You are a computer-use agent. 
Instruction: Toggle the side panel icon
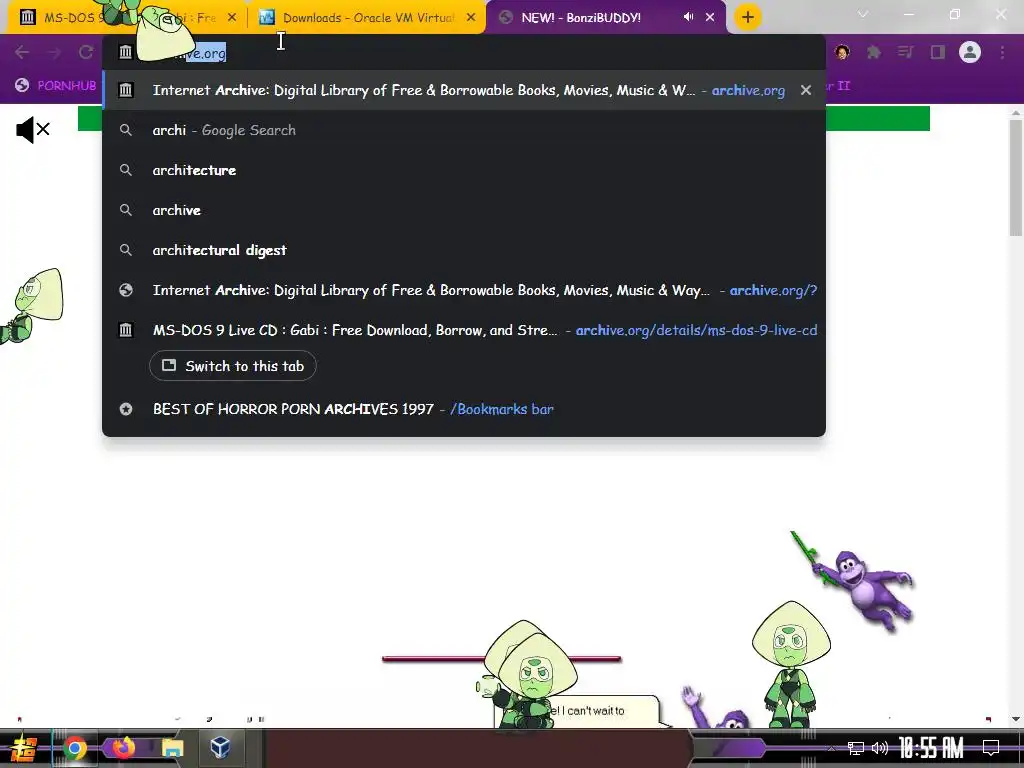pos(938,52)
